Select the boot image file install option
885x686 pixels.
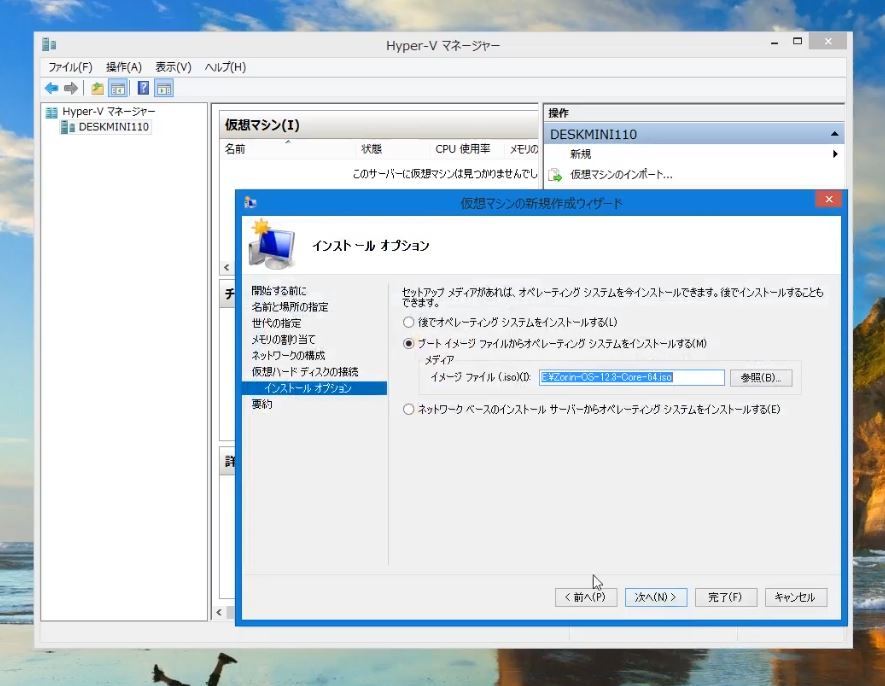[x=407, y=343]
